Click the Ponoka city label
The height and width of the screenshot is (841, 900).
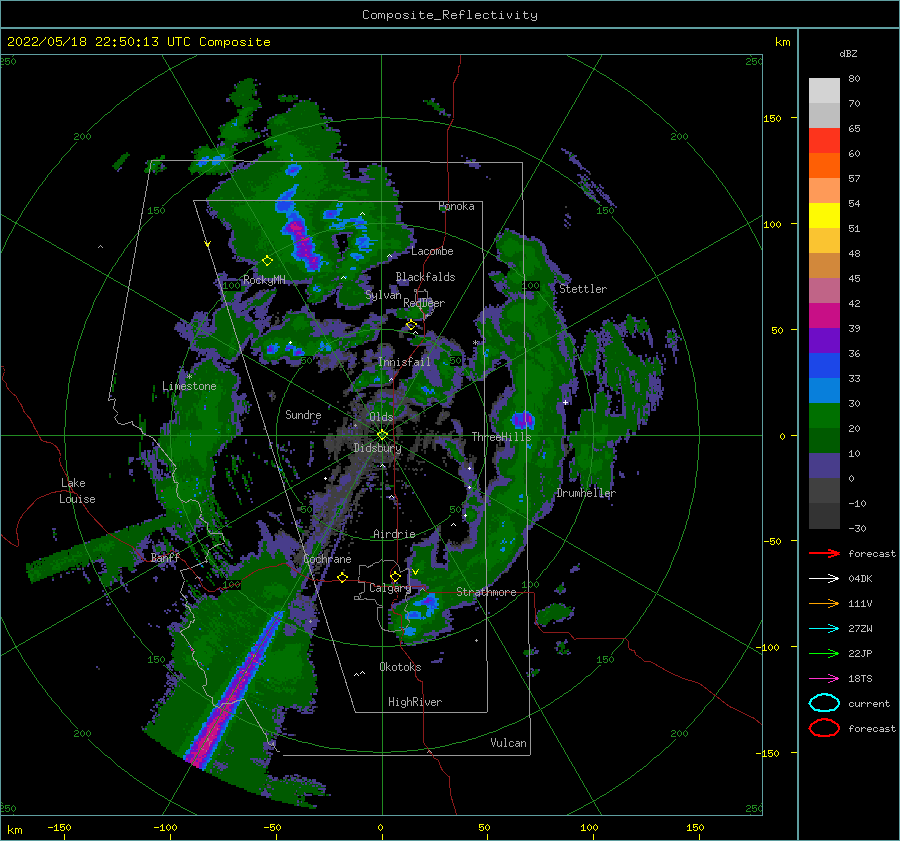(456, 206)
